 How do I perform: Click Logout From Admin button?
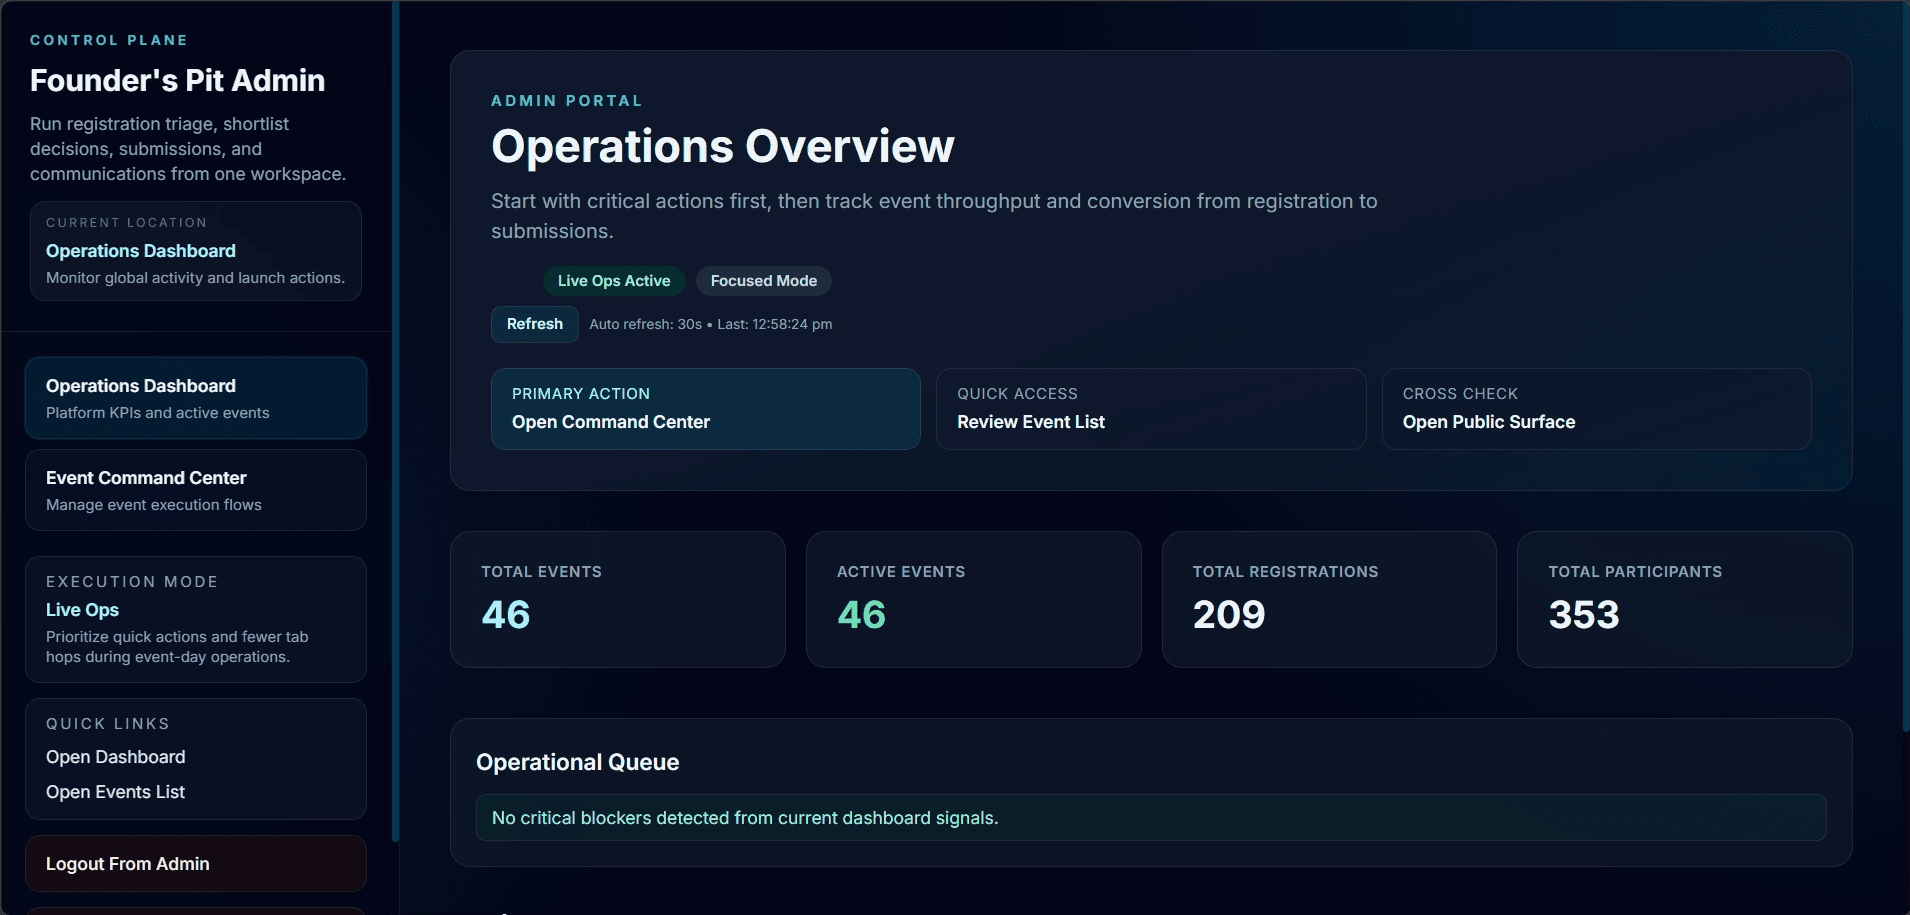point(196,863)
